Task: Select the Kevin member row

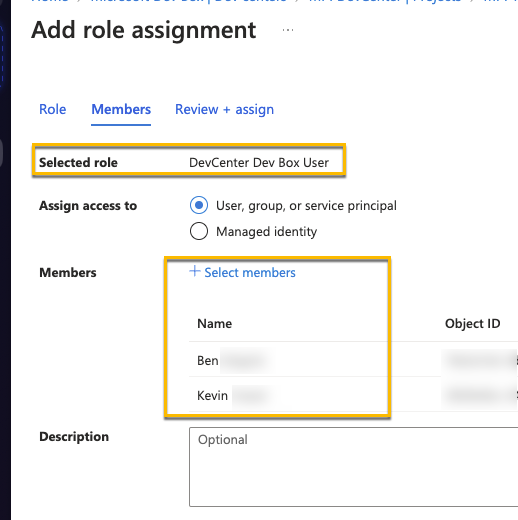Action: pos(353,395)
